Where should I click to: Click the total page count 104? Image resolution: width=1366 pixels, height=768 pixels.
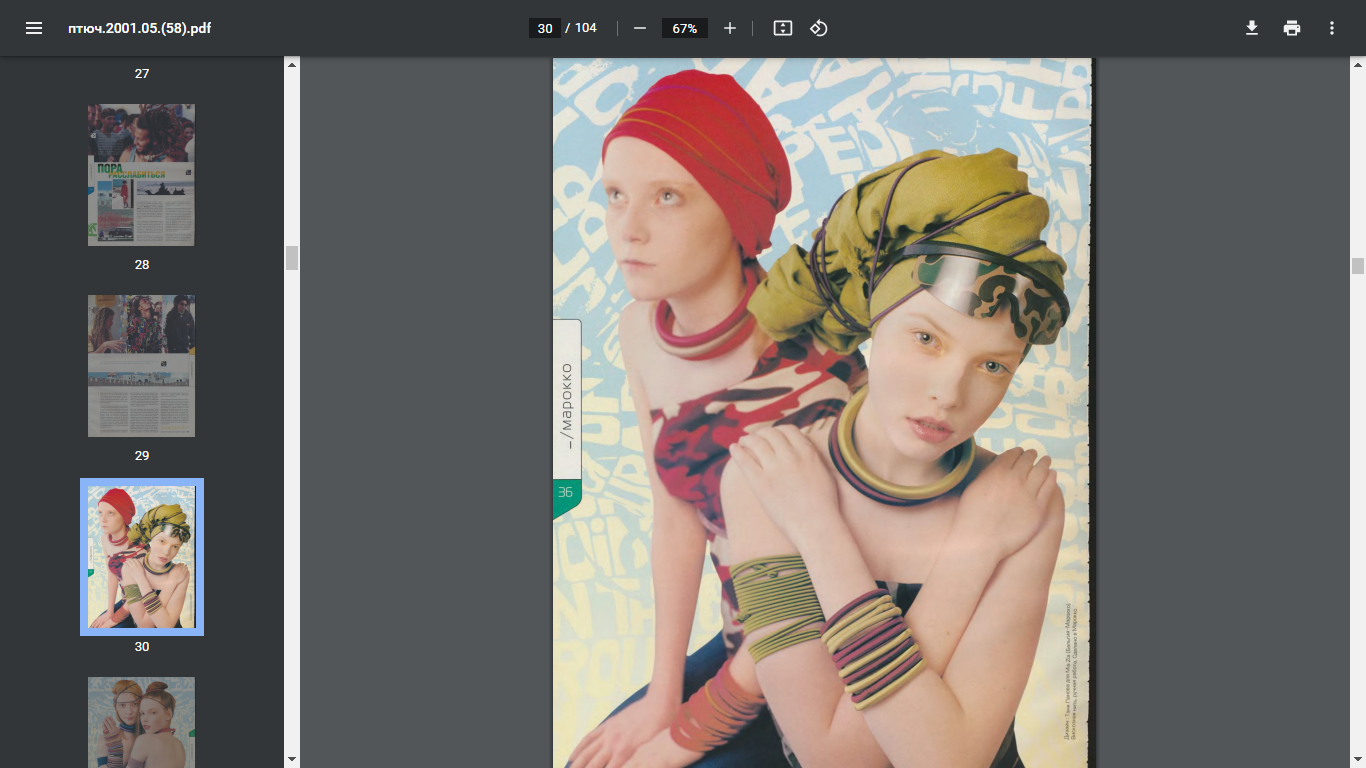(586, 28)
